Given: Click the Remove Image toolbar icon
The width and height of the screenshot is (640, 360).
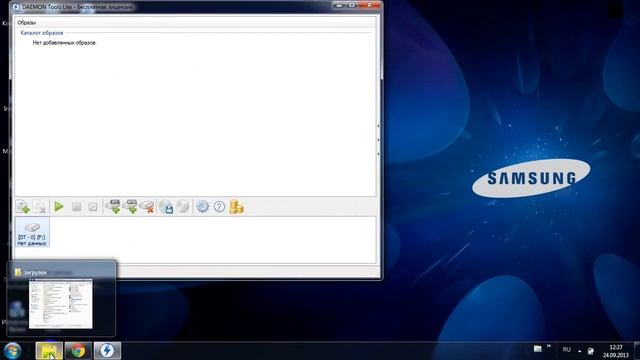Looking at the screenshot, I should [40, 207].
